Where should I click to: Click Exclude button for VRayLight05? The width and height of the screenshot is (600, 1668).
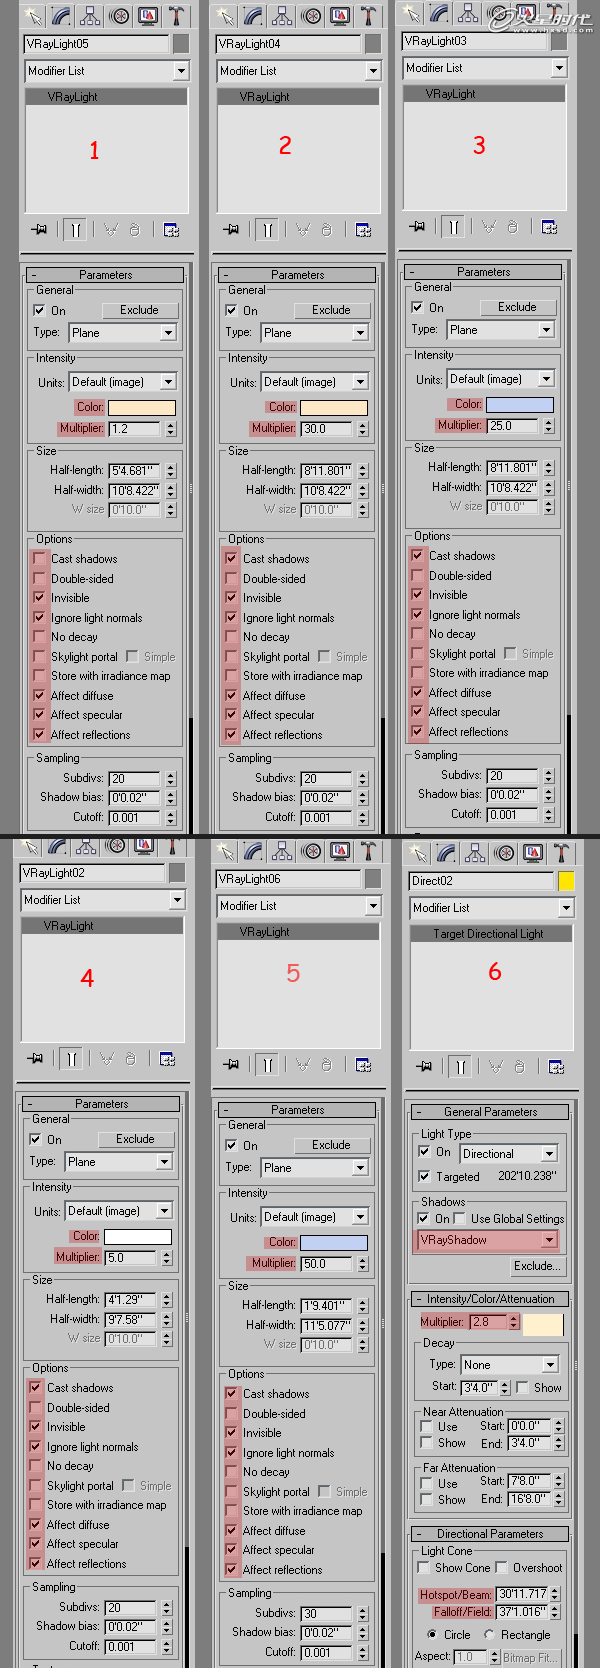(139, 310)
